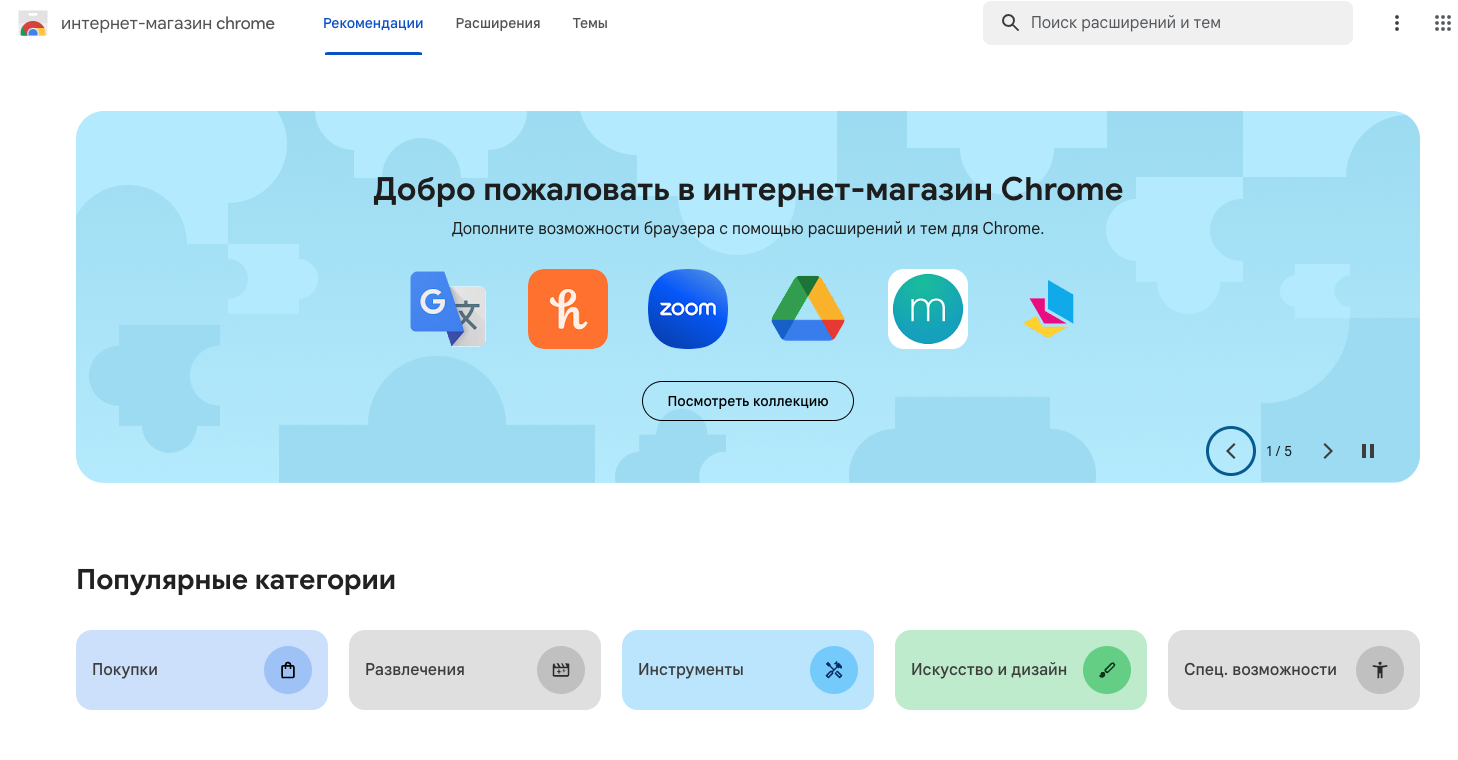Click the brush icon in Искусство и дизайн
1458x760 pixels.
(1107, 670)
